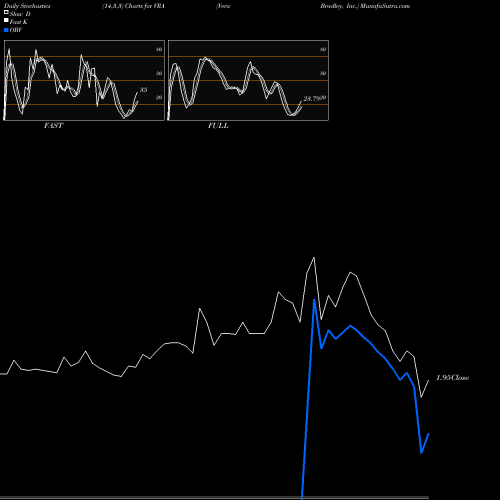Click the Slow D legend swatch

pyautogui.click(x=6, y=13)
